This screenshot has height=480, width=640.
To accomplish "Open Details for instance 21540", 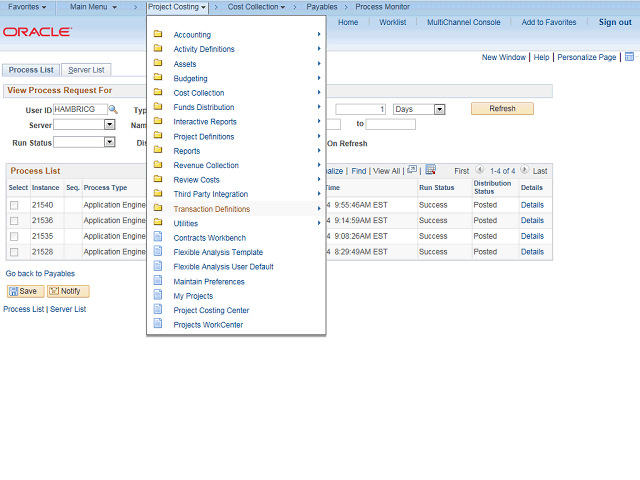I will coord(532,205).
